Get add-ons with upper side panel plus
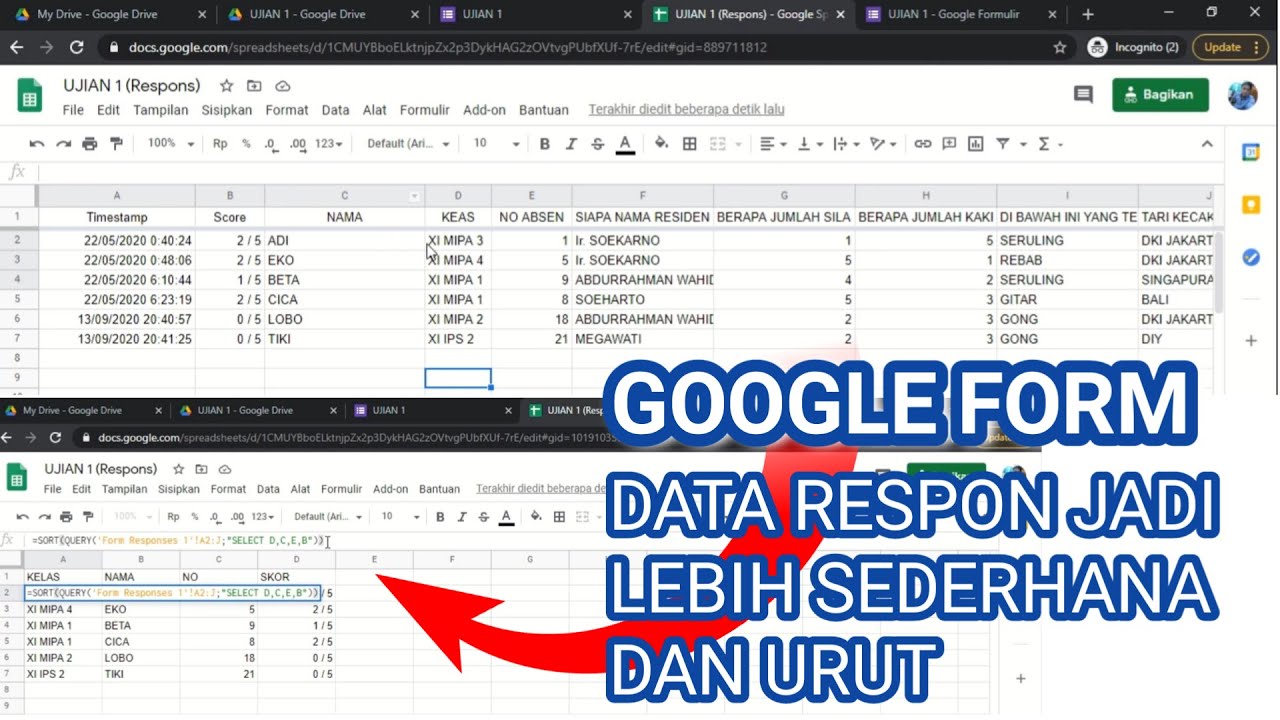 click(x=1250, y=341)
